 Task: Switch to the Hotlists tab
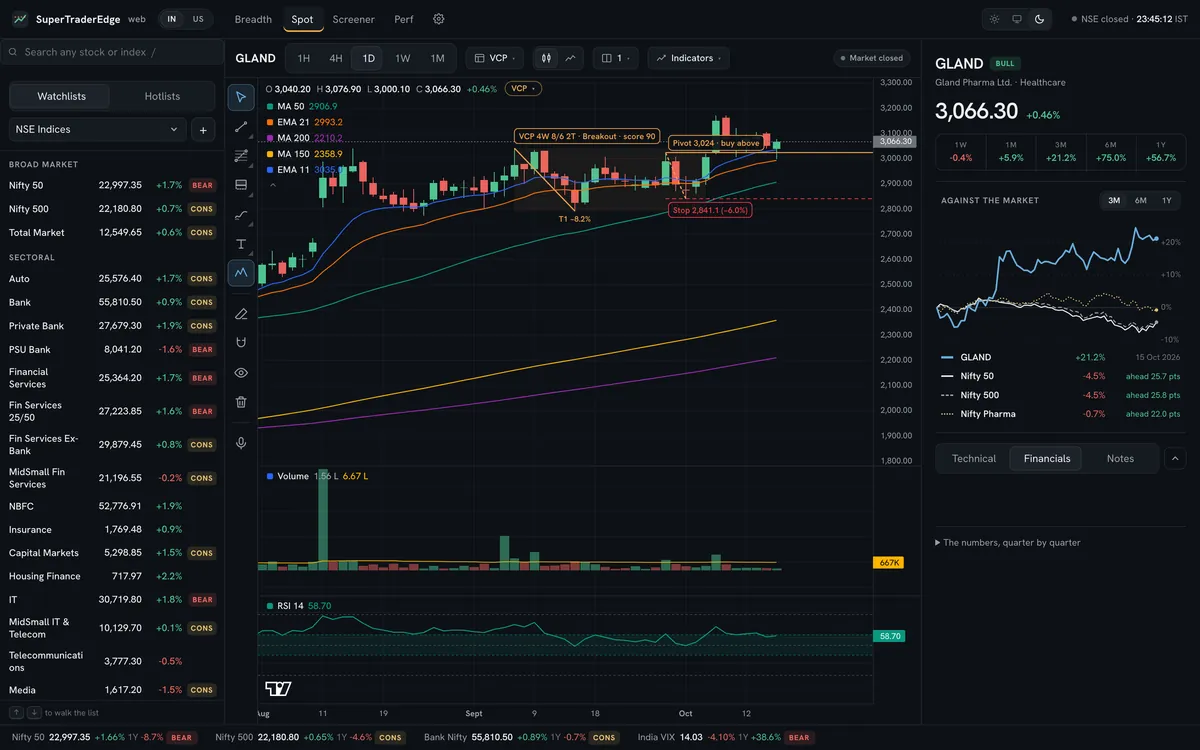coord(162,96)
